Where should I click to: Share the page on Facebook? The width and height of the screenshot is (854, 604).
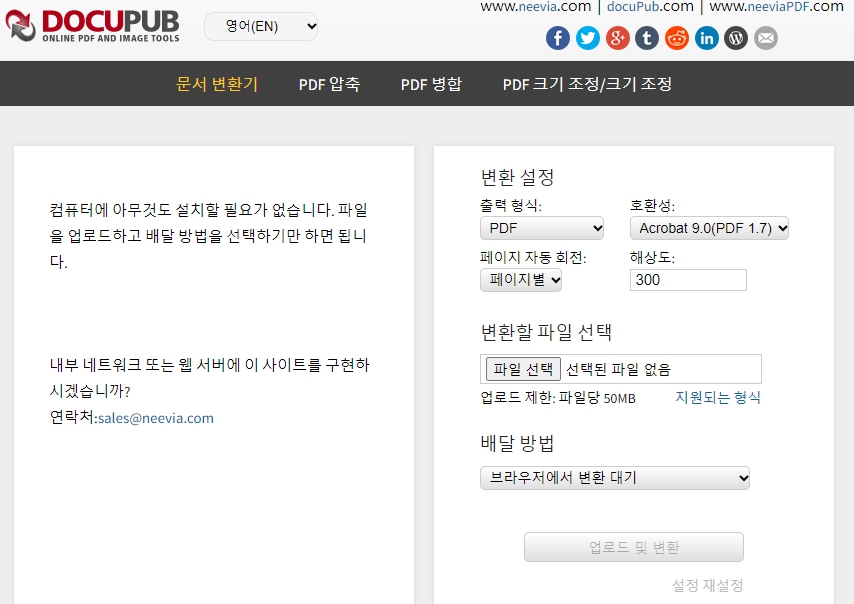coord(557,38)
